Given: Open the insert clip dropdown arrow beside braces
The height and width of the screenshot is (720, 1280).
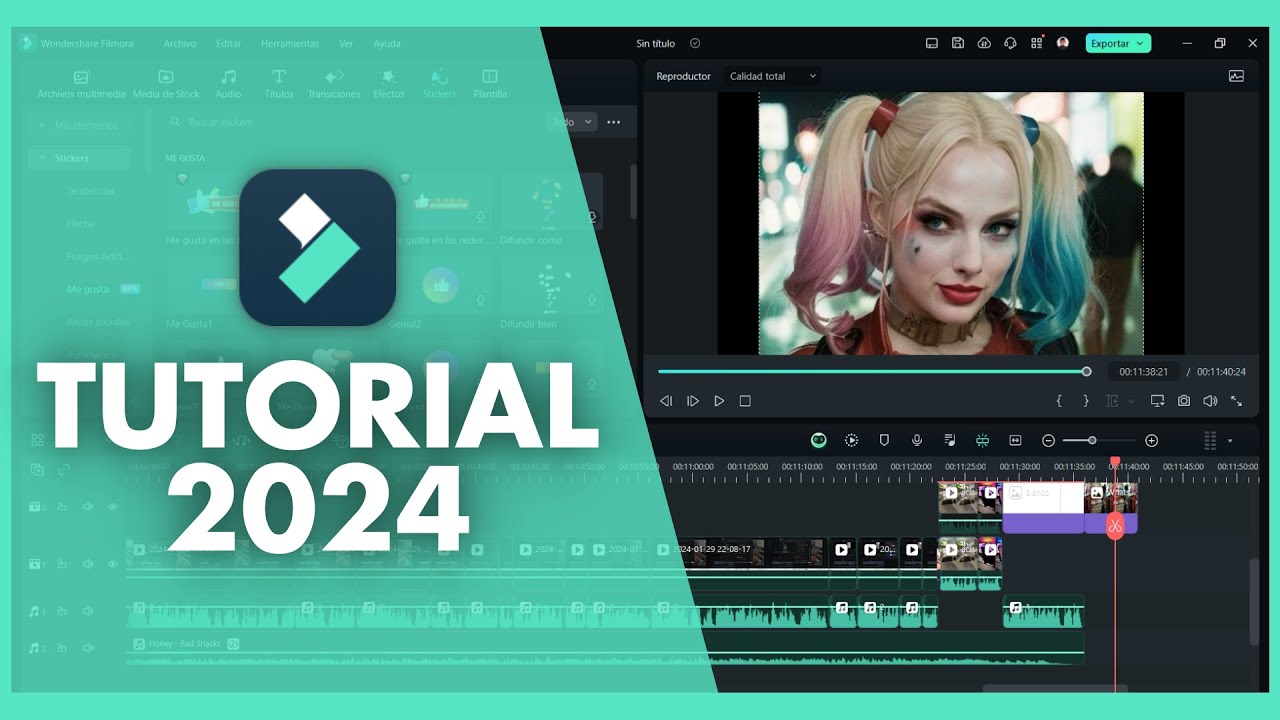Looking at the screenshot, I should pos(1132,401).
